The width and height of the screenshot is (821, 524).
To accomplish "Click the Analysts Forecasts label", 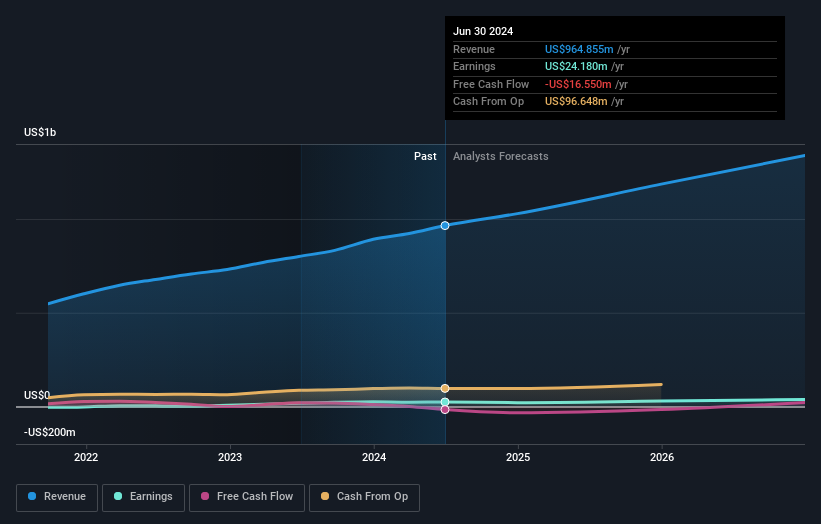I will pos(501,157).
